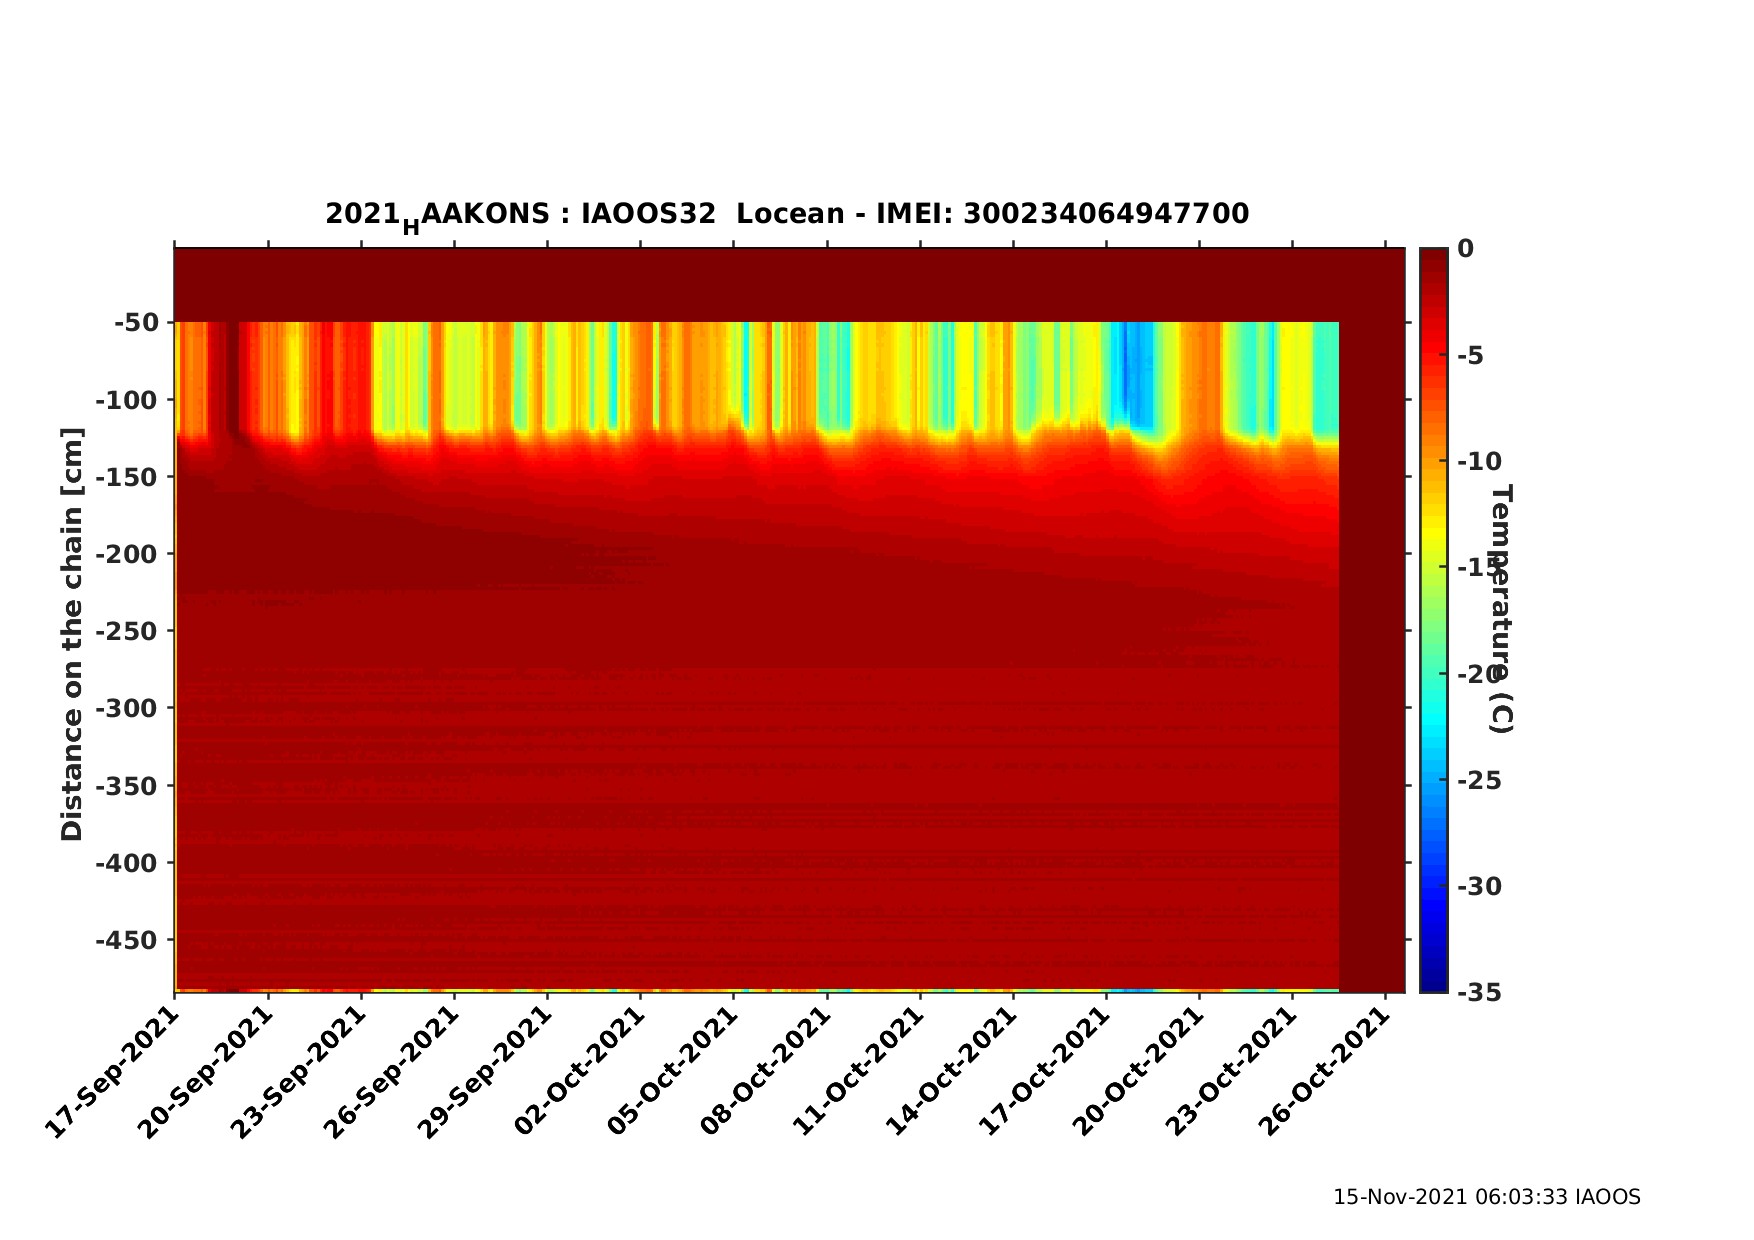Click the blue cold patch in the heatmap
Screen dimensions: 1754x1240
1130,375
